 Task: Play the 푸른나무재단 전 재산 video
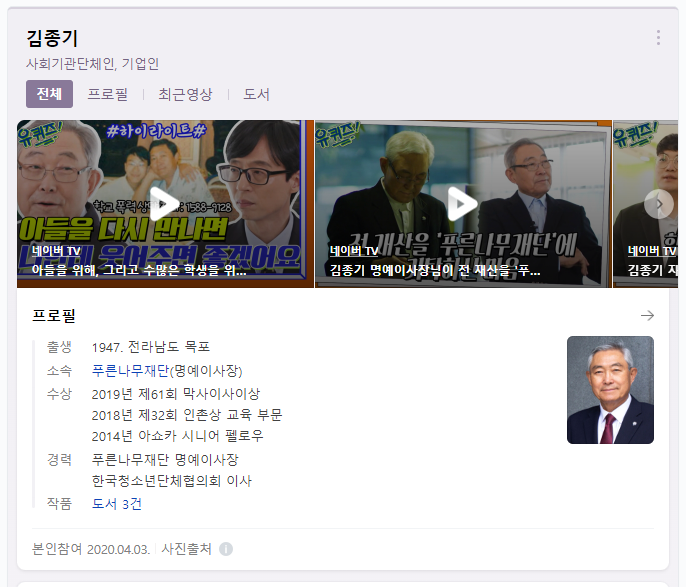[463, 204]
